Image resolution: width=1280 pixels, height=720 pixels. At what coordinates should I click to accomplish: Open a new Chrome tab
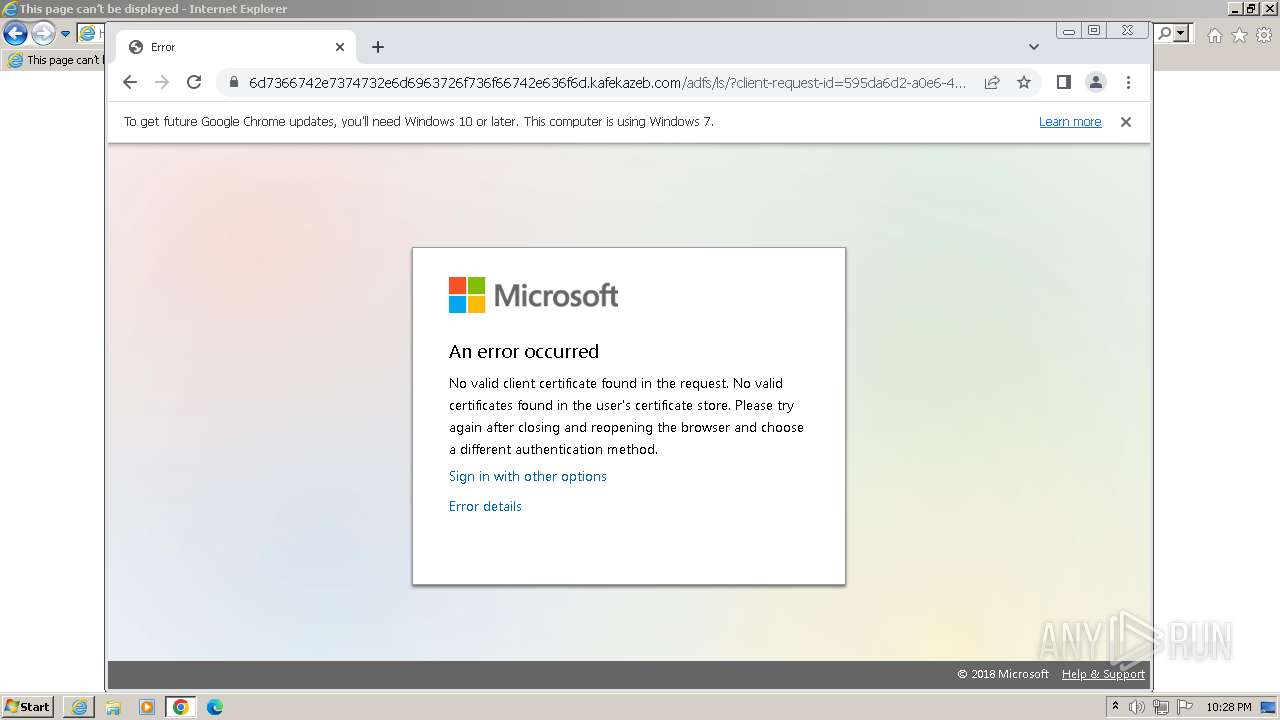point(377,47)
